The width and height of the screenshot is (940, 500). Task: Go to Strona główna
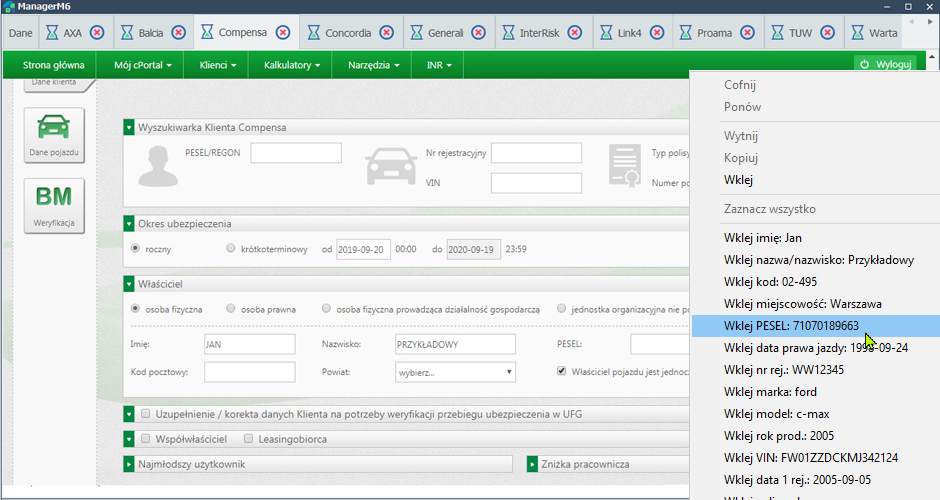[x=53, y=65]
